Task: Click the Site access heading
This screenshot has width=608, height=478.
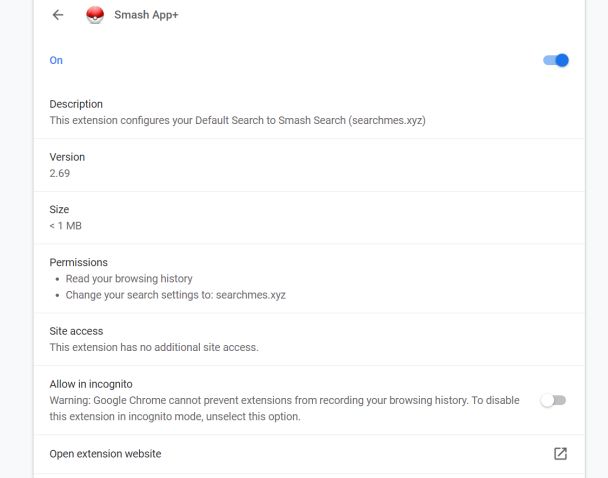Action: pos(76,331)
